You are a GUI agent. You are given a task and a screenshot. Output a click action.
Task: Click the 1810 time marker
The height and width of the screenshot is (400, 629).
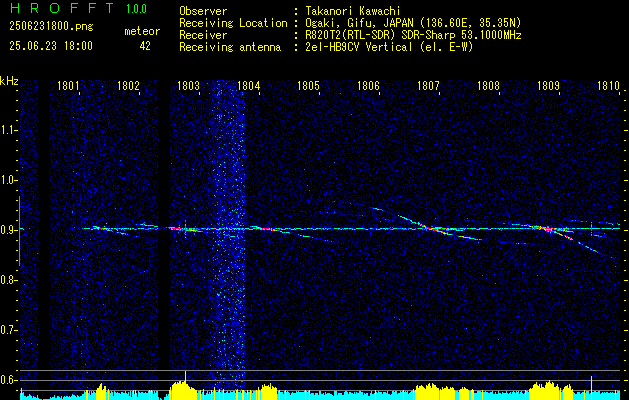(608, 85)
